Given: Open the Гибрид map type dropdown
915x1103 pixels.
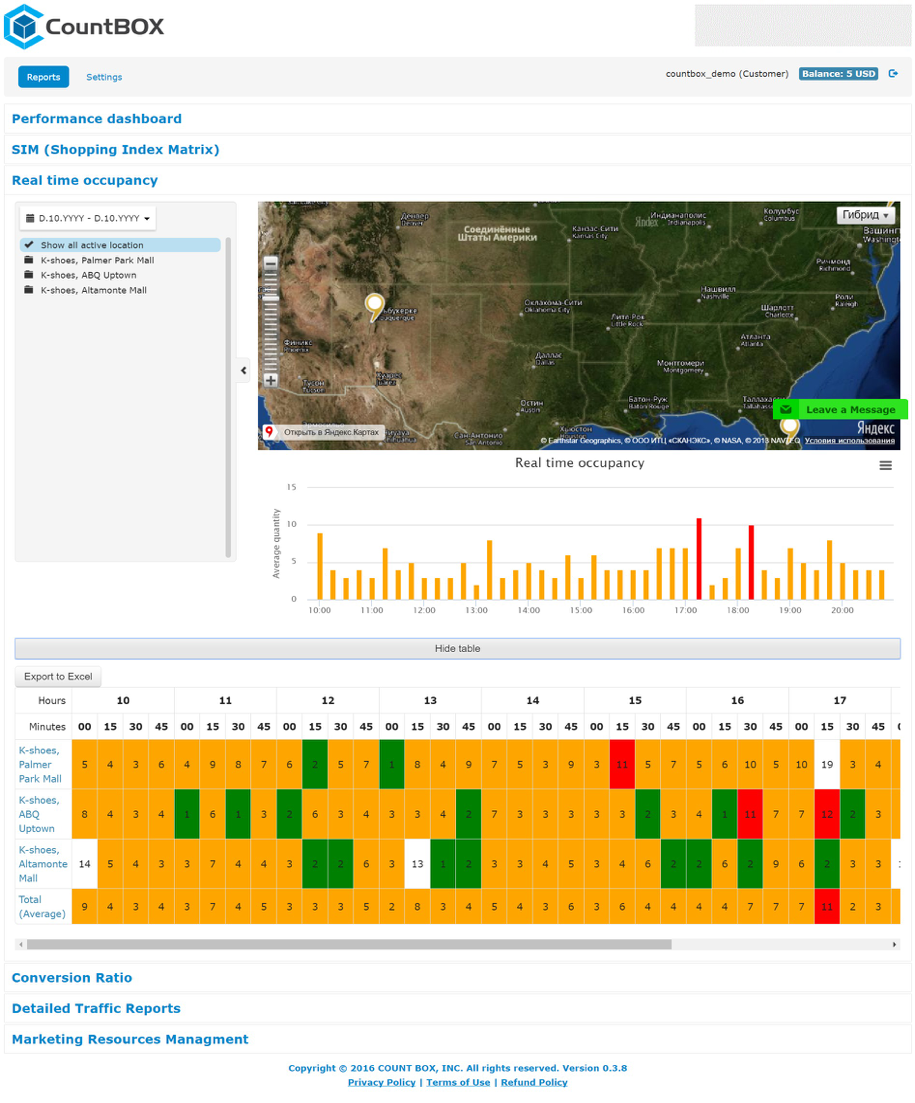Looking at the screenshot, I should click(x=865, y=215).
